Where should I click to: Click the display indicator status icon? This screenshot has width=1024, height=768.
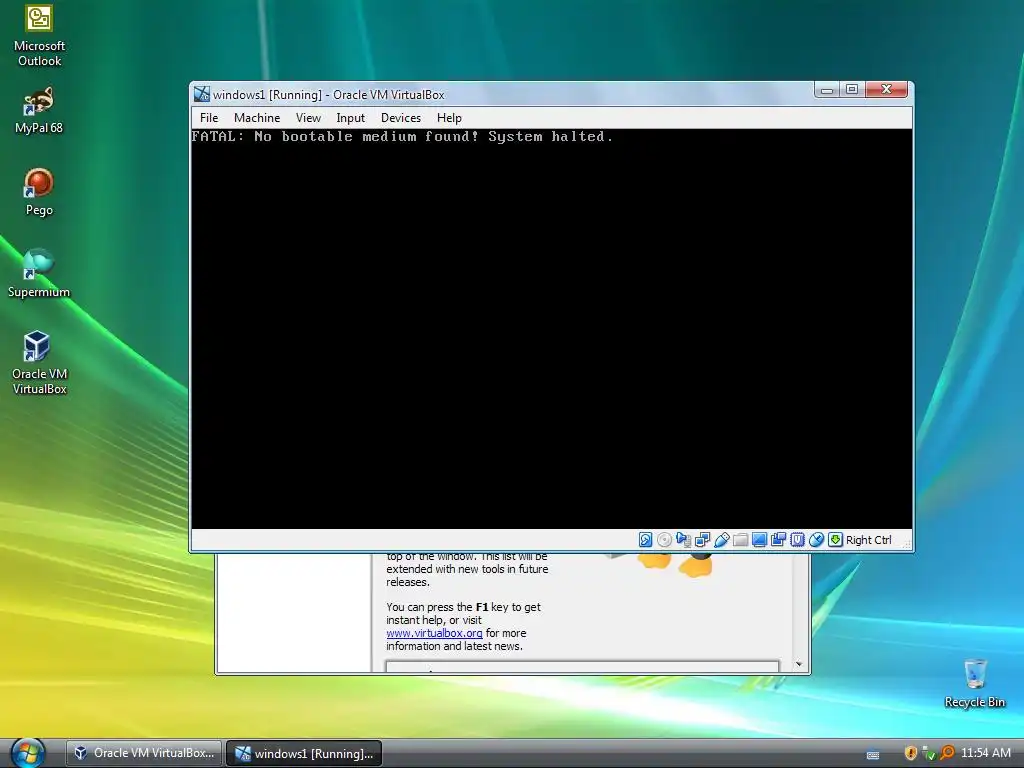tap(759, 539)
